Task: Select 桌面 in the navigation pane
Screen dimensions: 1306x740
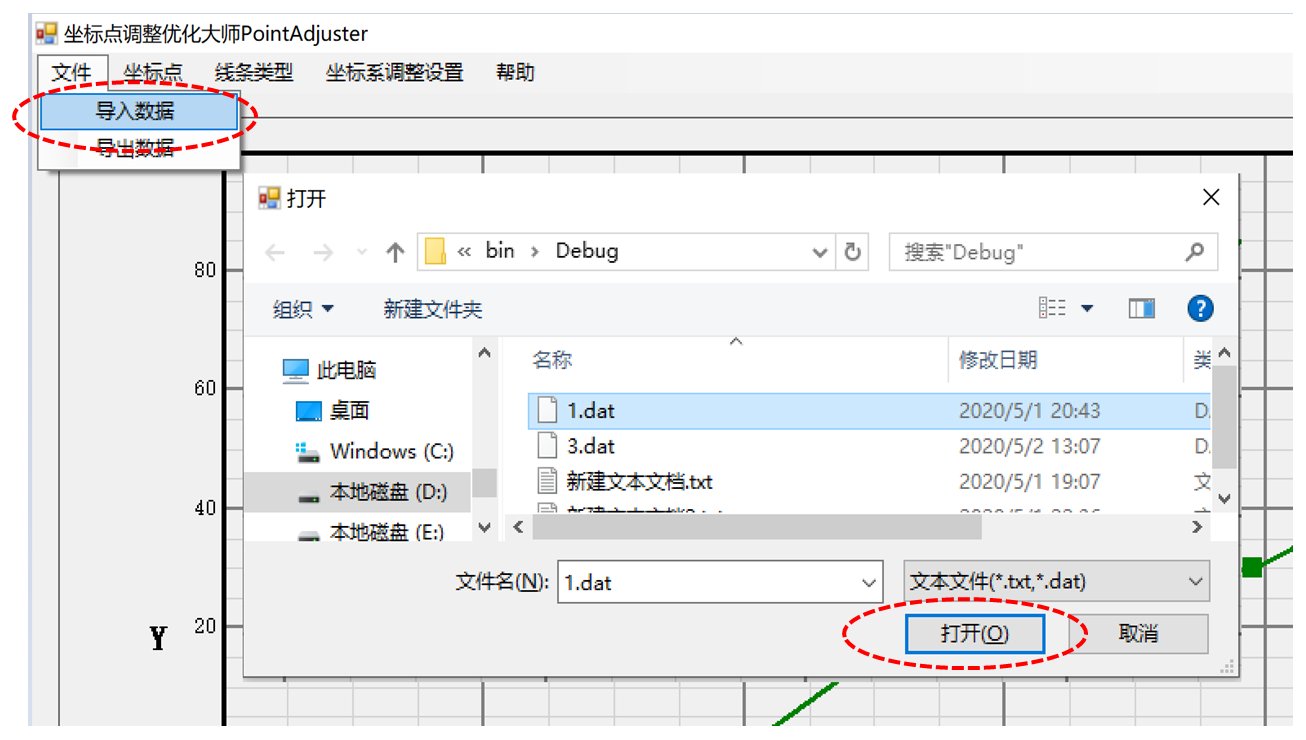Action: 333,411
